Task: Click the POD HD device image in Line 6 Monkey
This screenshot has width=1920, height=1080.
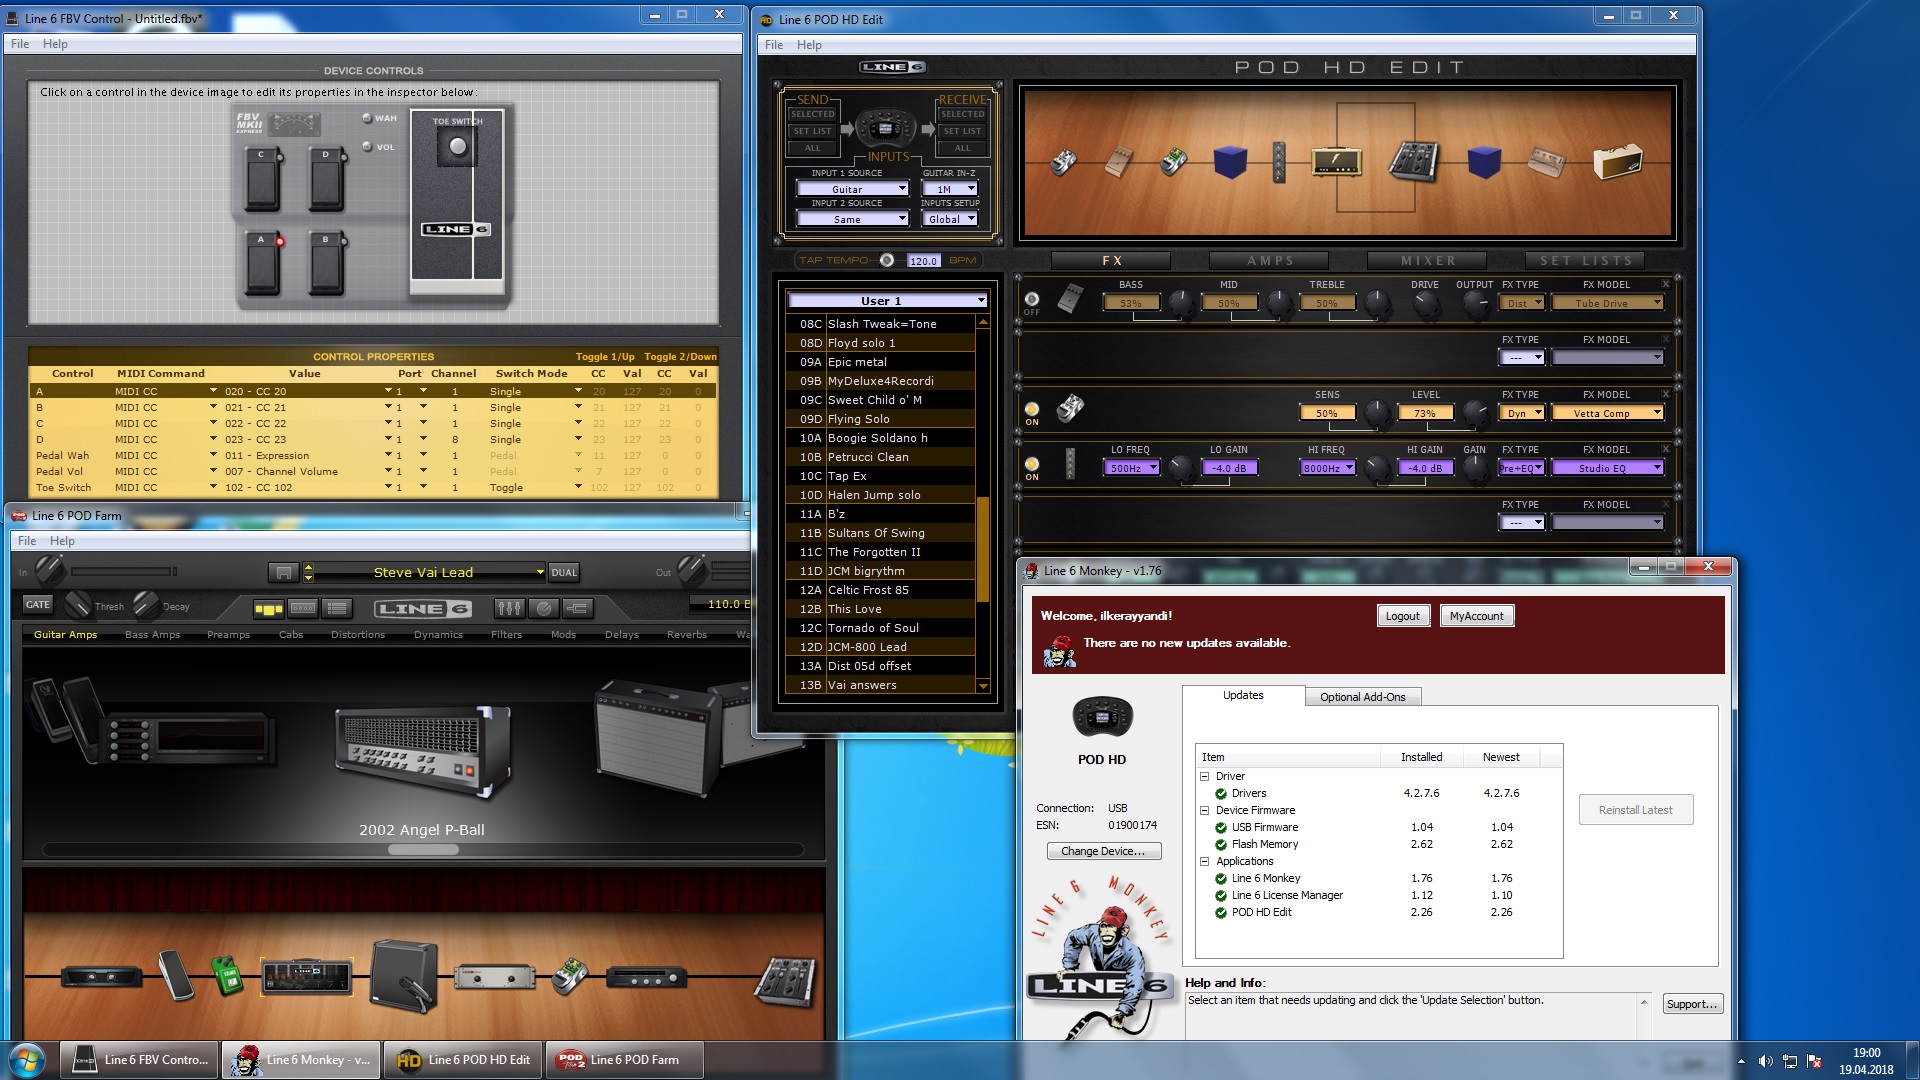Action: tap(1102, 717)
